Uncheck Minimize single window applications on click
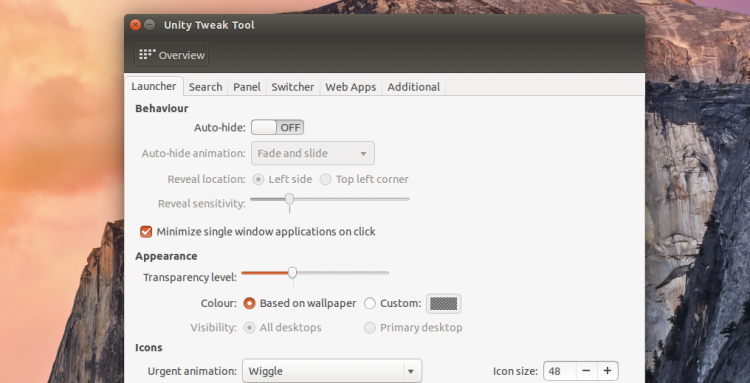 point(146,232)
